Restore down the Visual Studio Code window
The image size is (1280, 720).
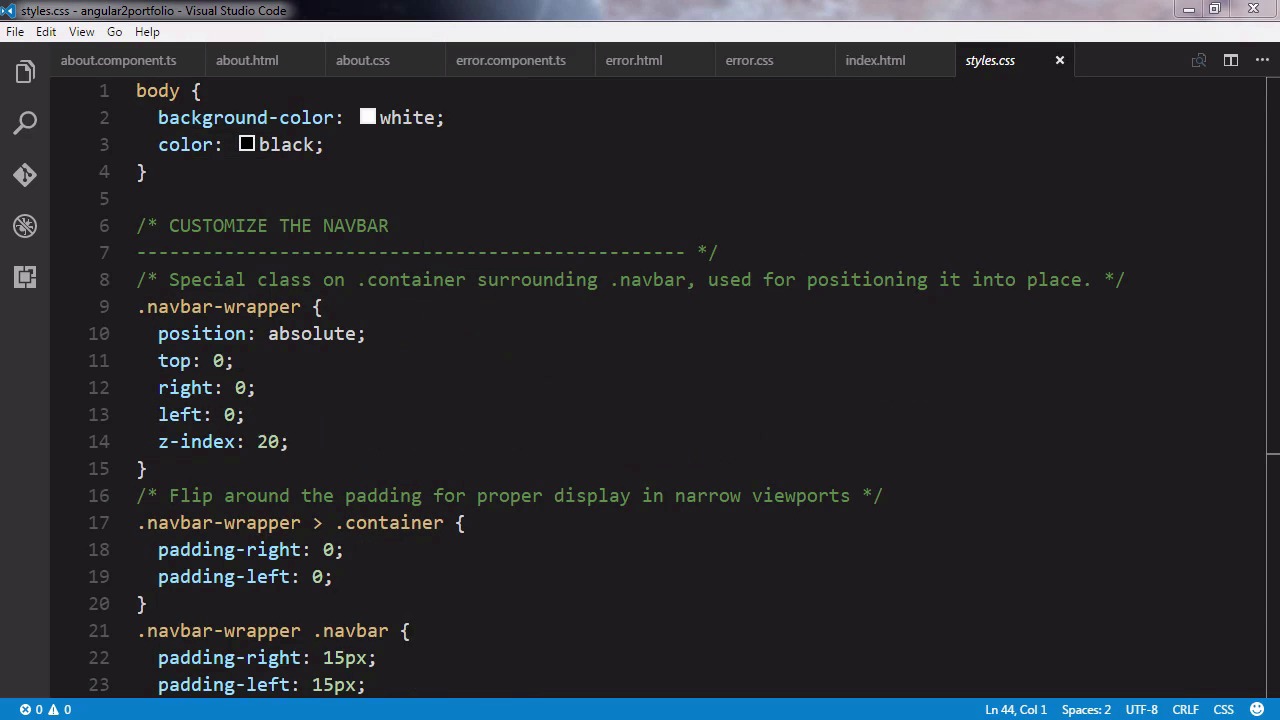click(x=1214, y=9)
